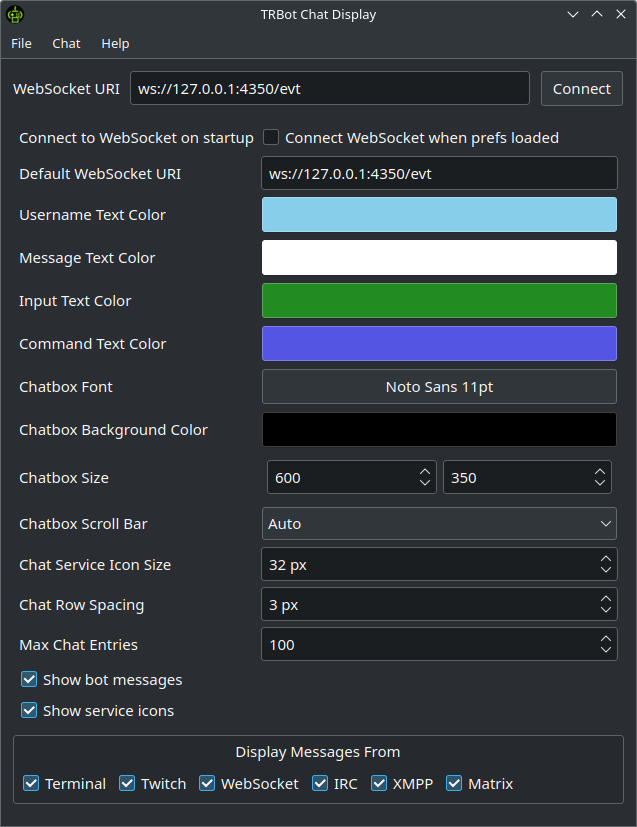Open the Noto Sans 11pt font chooser
This screenshot has width=637, height=827.
click(439, 387)
